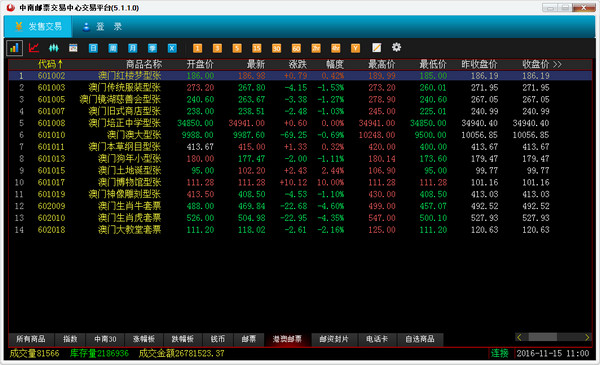The height and width of the screenshot is (365, 600).
Task: Select row 602010 澳门生肖虎套票
Action: [300, 218]
